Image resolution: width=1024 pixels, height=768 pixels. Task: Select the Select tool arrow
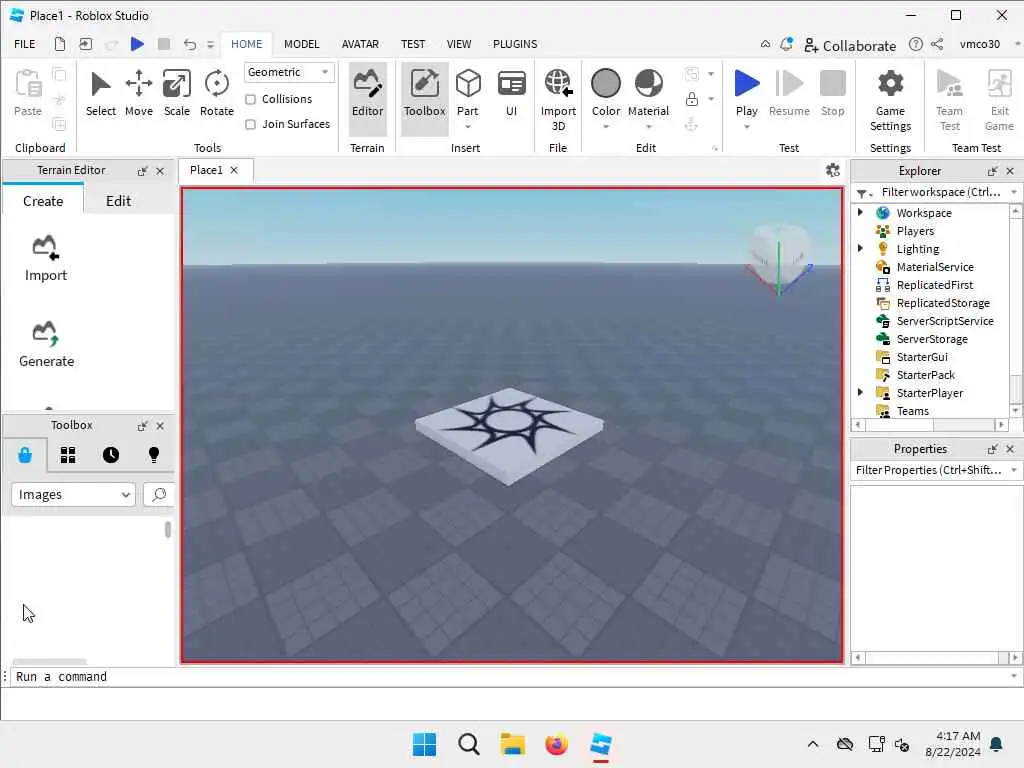[x=101, y=93]
